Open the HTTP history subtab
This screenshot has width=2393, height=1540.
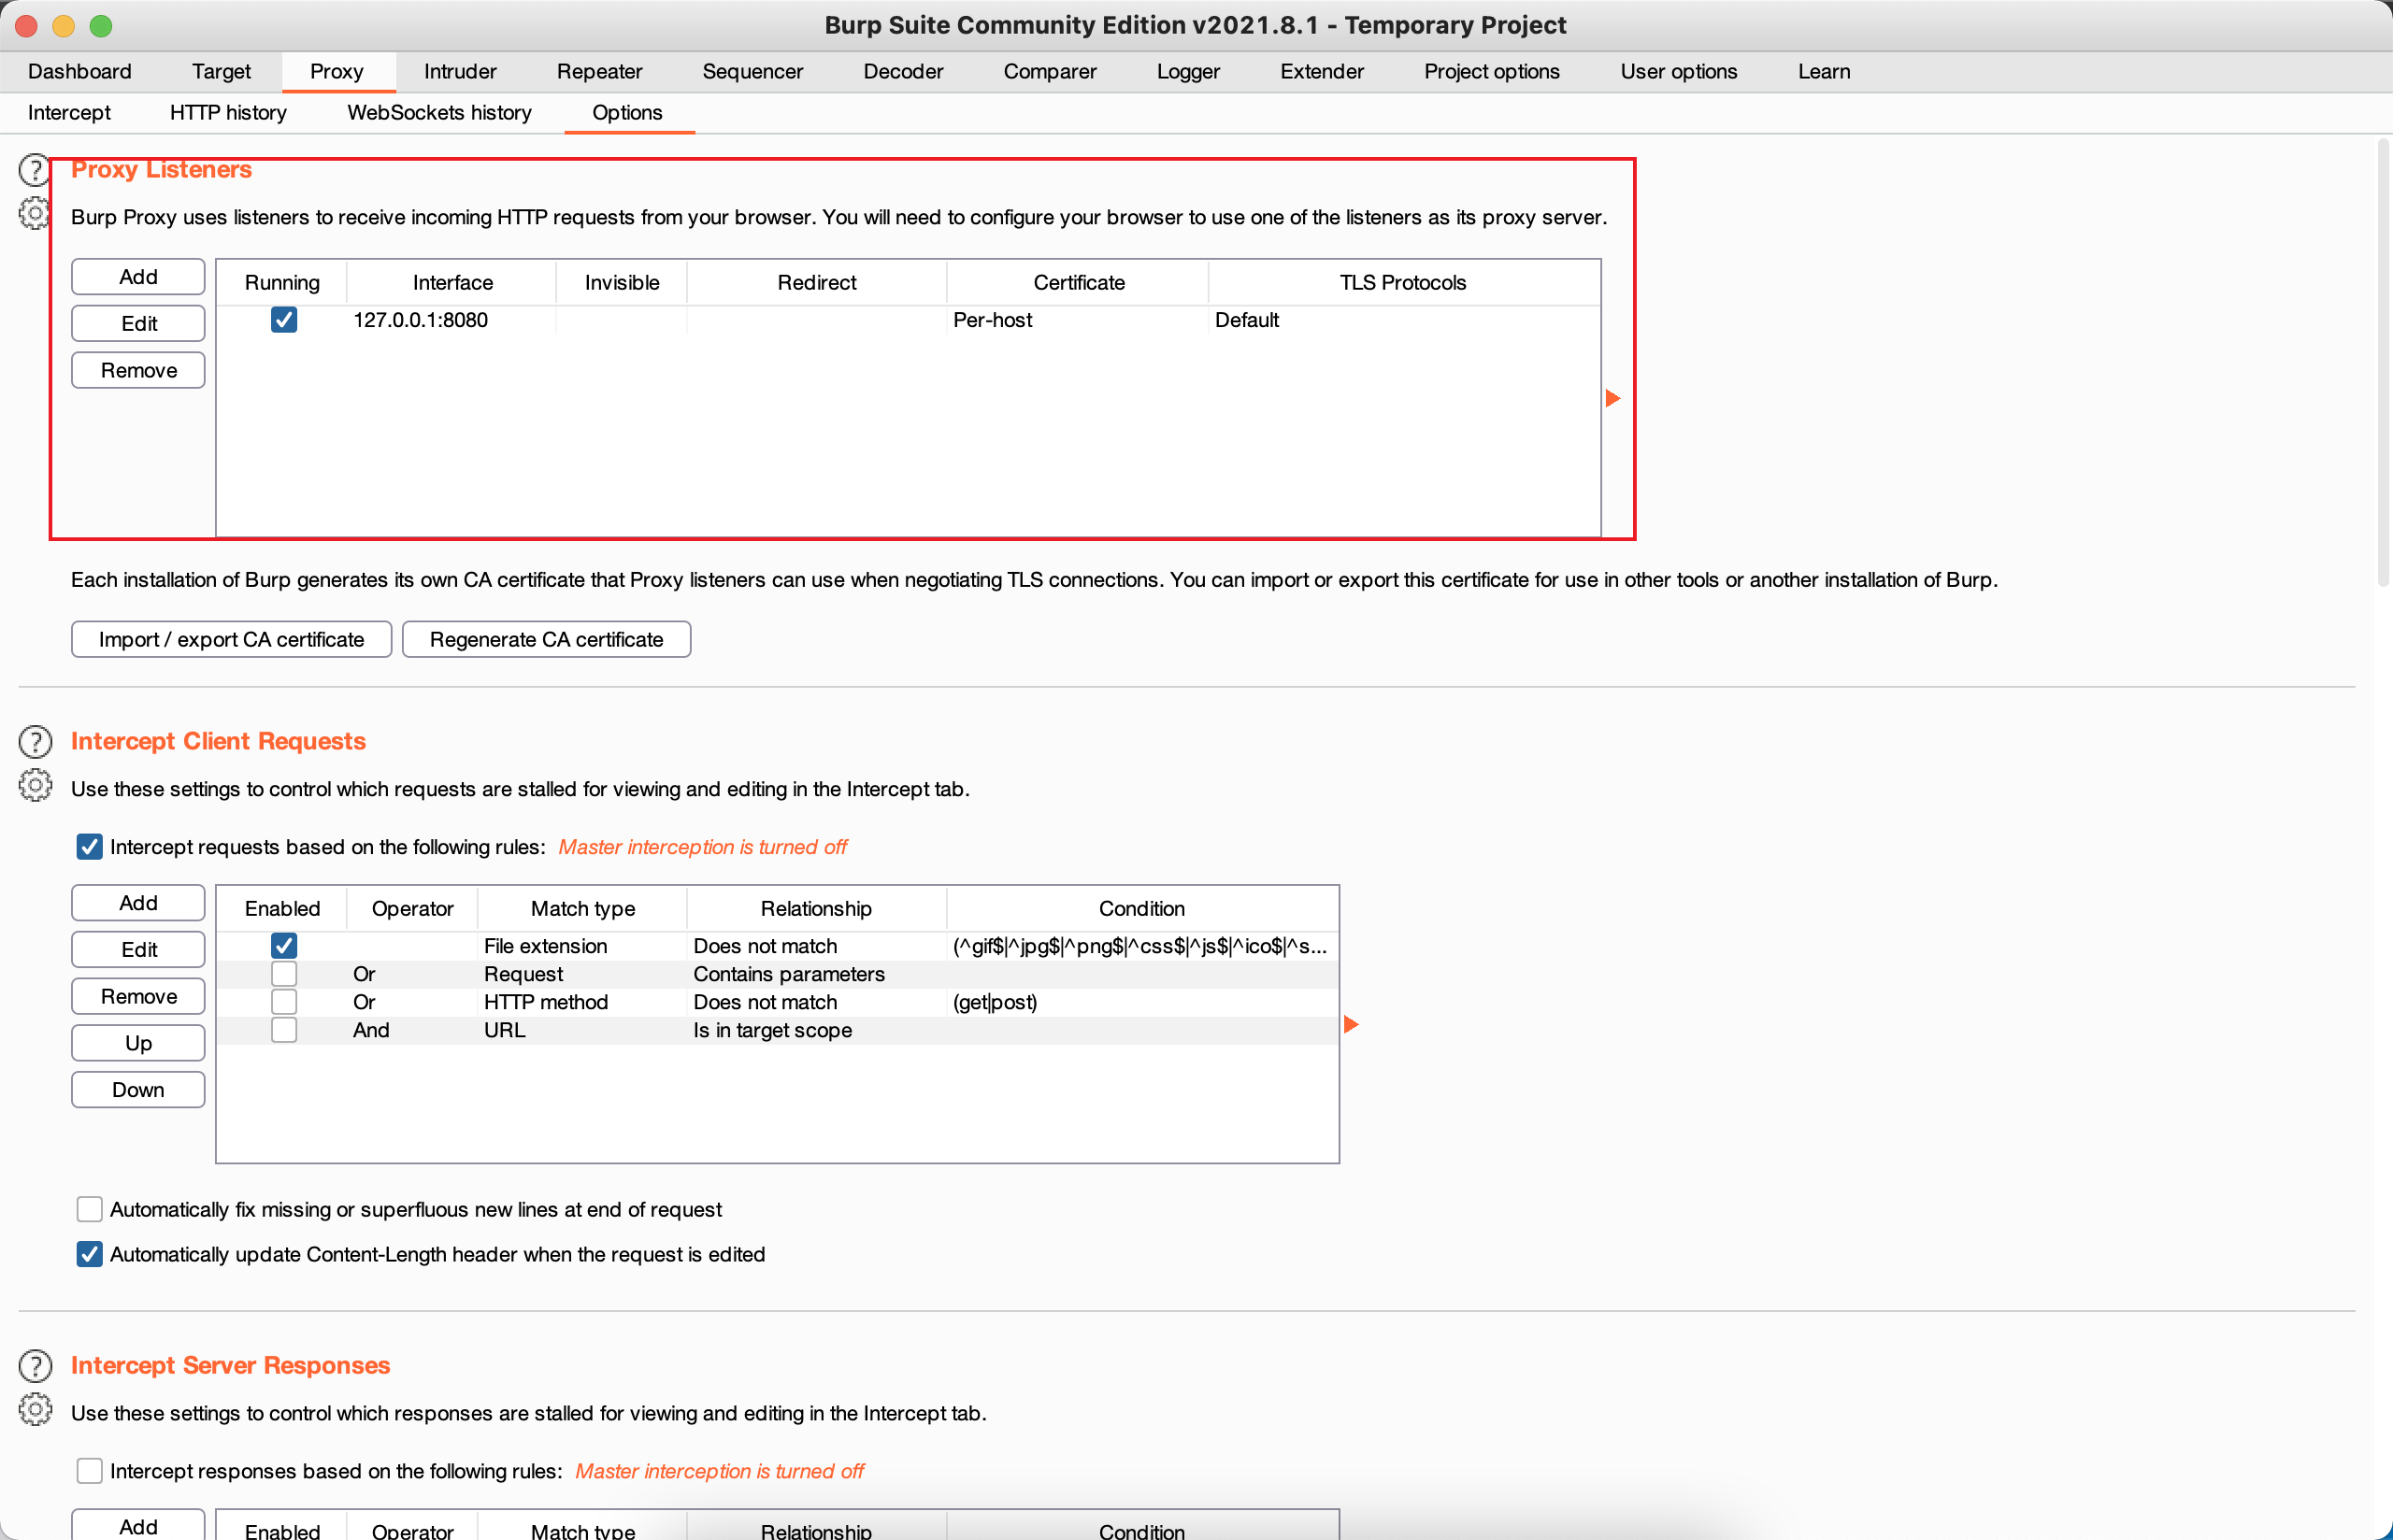pyautogui.click(x=228, y=113)
